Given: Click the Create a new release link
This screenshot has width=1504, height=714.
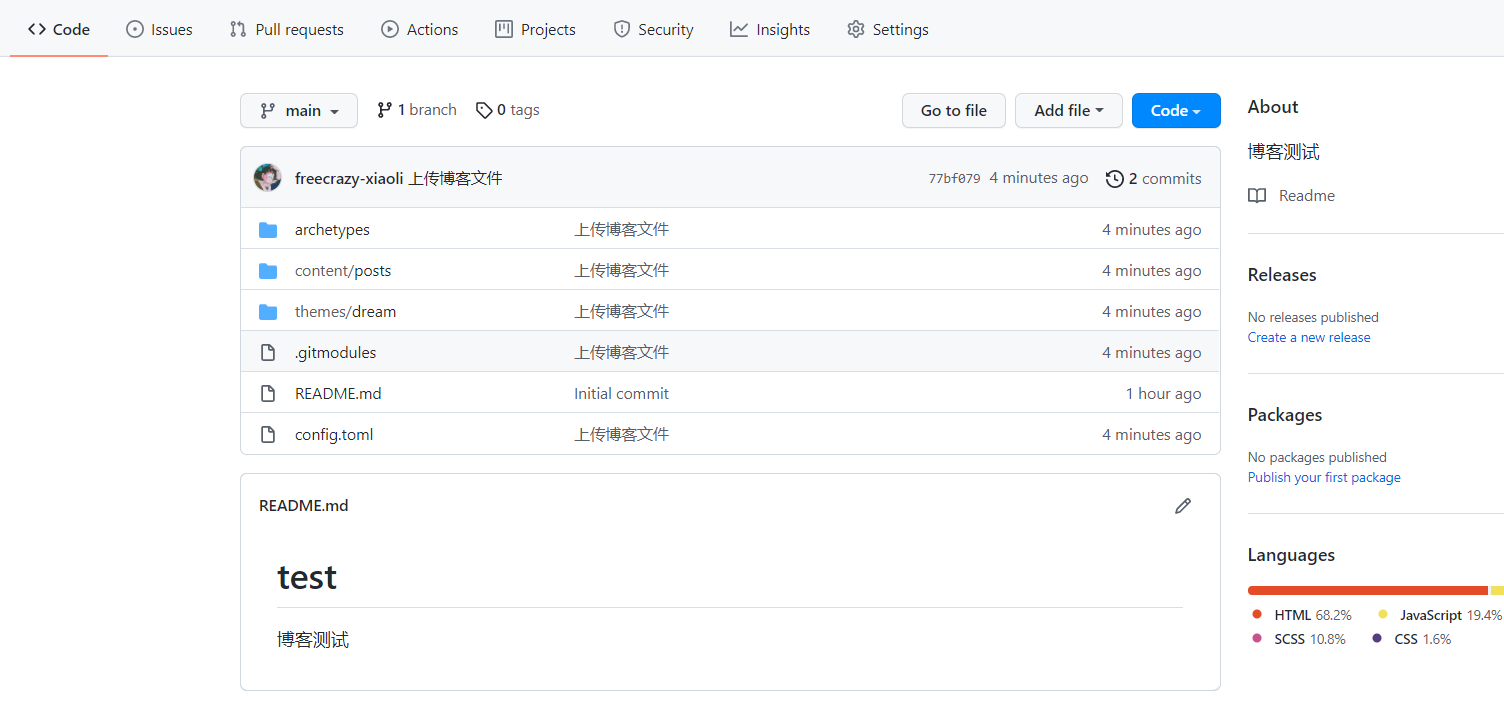Looking at the screenshot, I should click(x=1308, y=338).
